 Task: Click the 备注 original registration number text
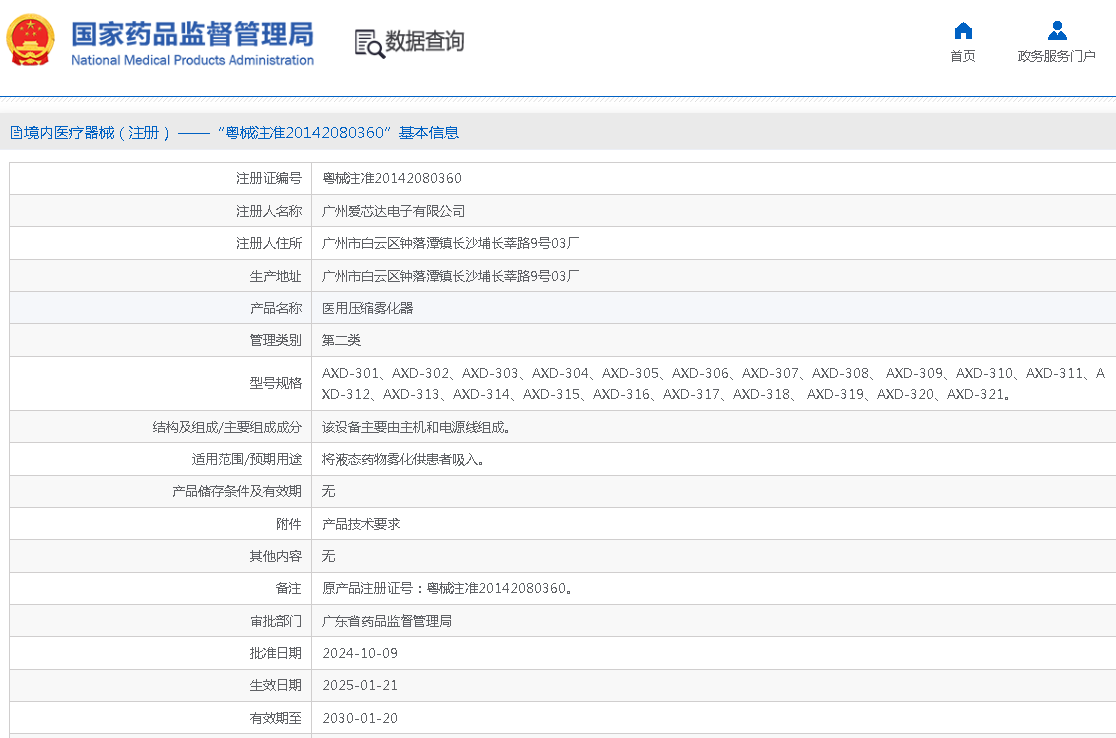pyautogui.click(x=447, y=589)
